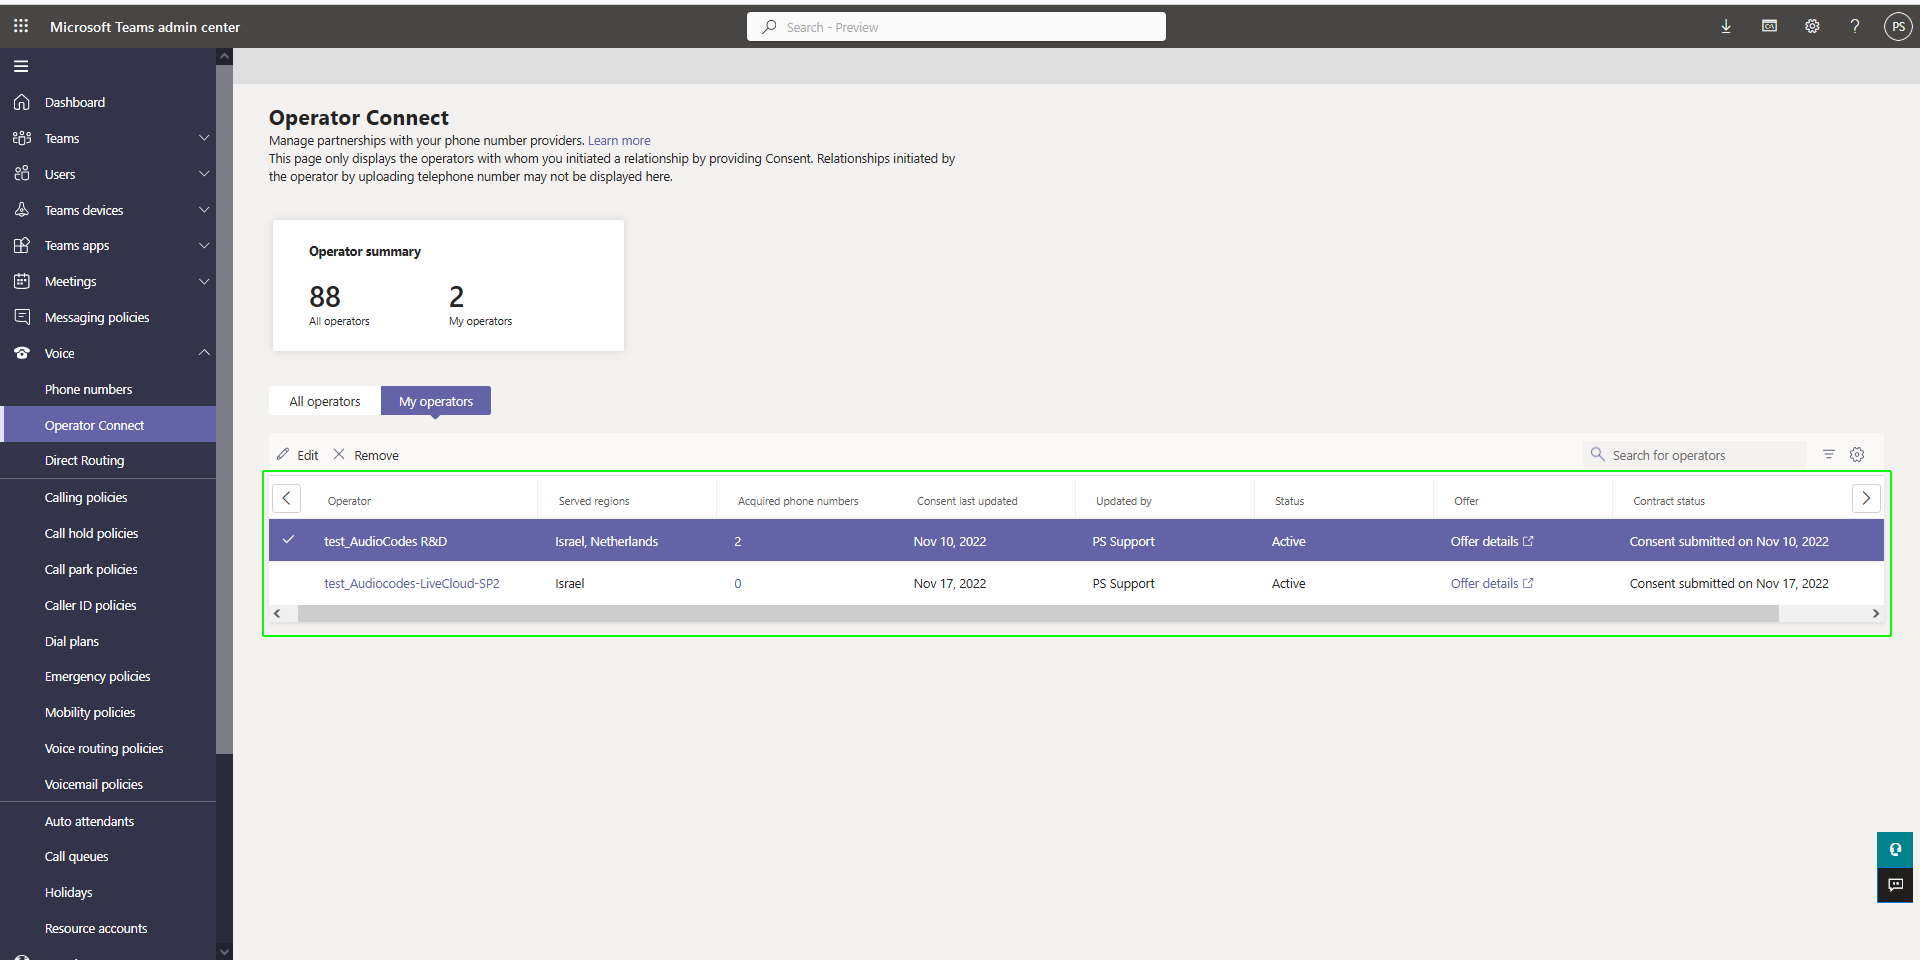Open the settings gear in top bar
This screenshot has width=1920, height=960.
point(1812,27)
